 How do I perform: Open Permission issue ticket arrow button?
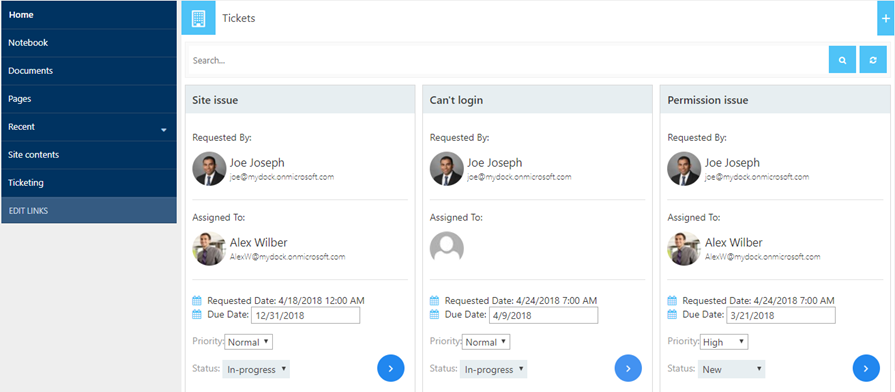[866, 369]
